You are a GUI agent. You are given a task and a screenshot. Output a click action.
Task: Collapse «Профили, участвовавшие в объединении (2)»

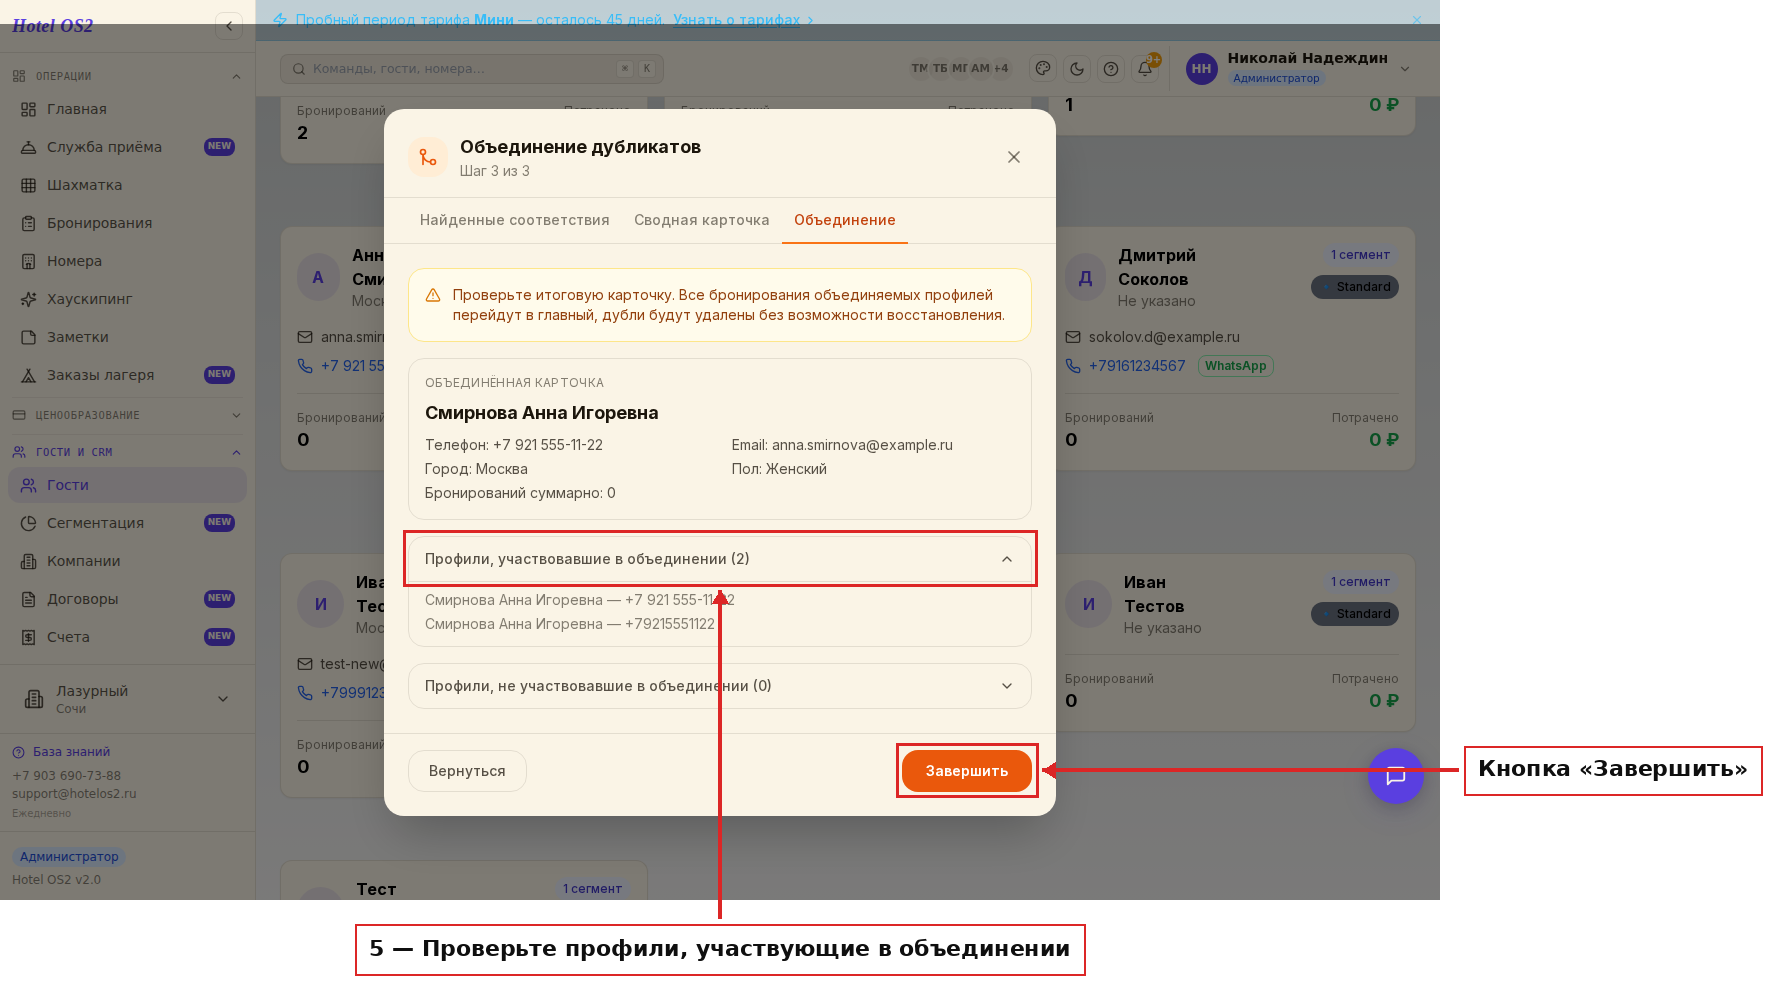720,559
